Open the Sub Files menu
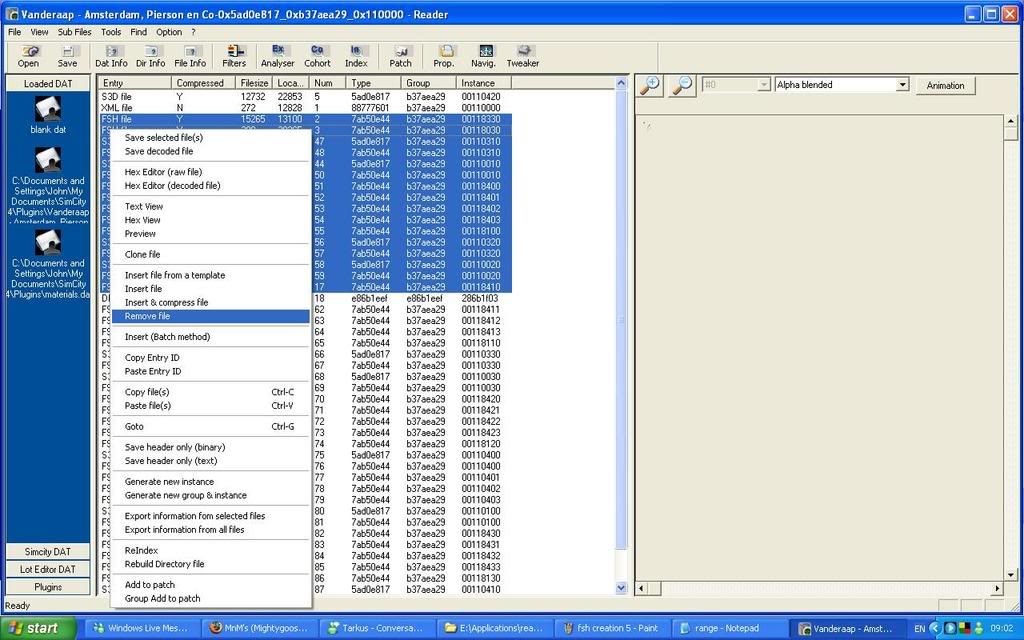This screenshot has height=640, width=1024. click(x=74, y=31)
